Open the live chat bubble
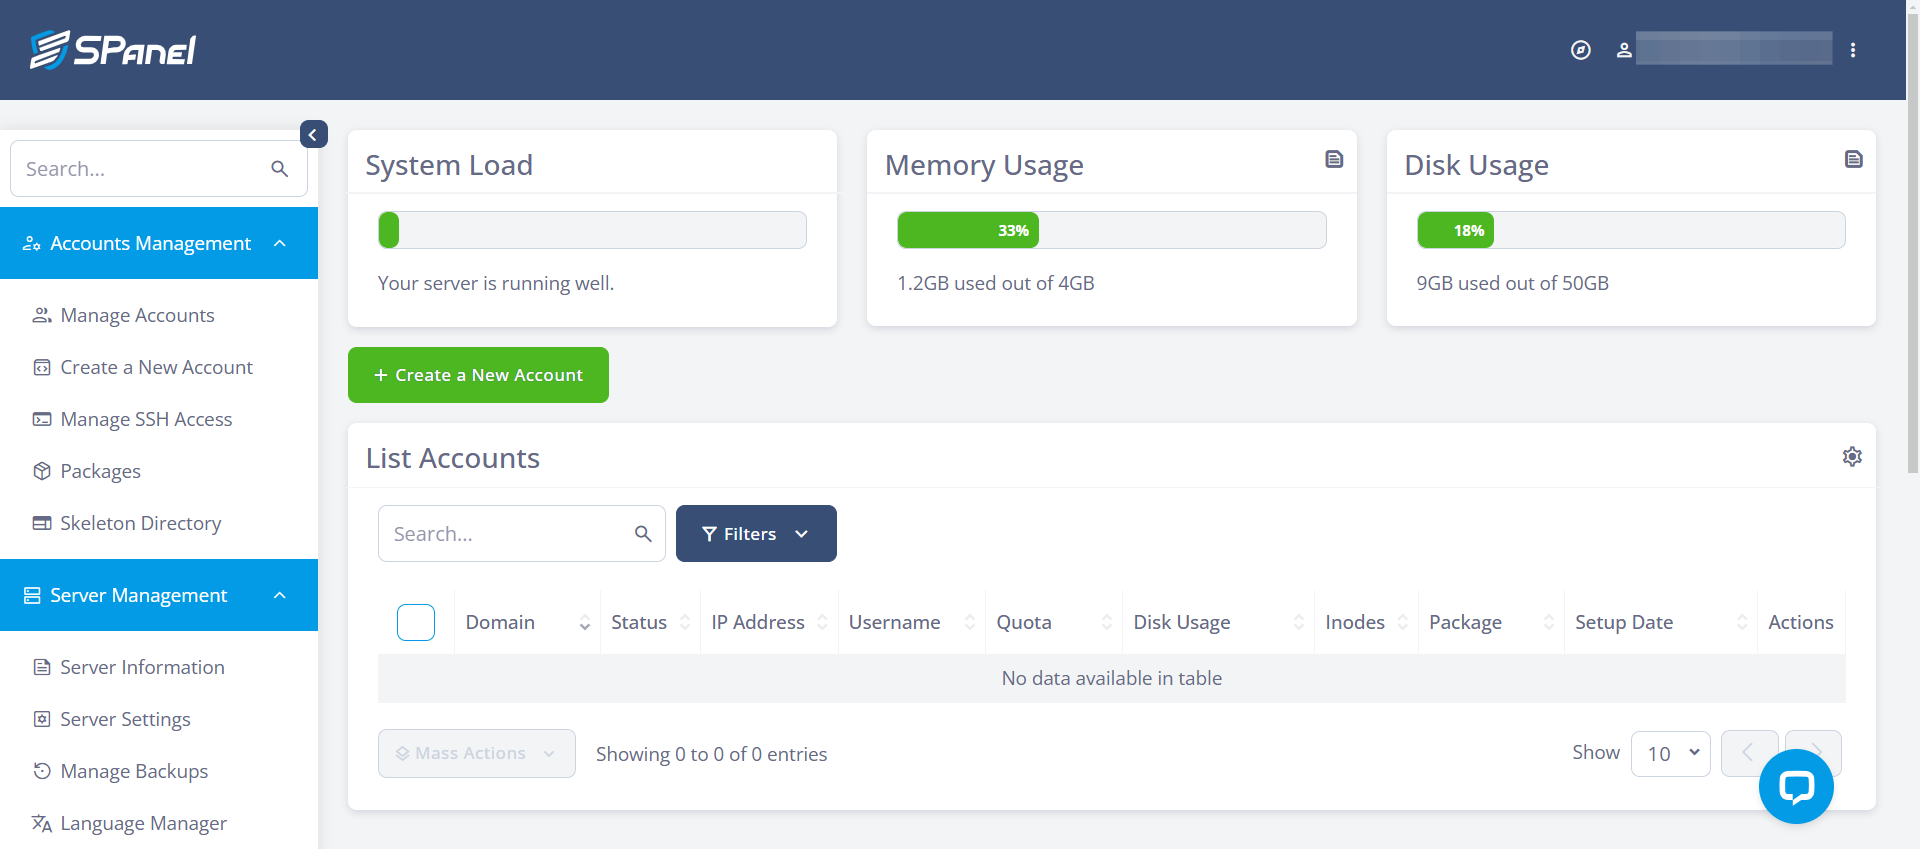The width and height of the screenshot is (1920, 849). 1796,787
